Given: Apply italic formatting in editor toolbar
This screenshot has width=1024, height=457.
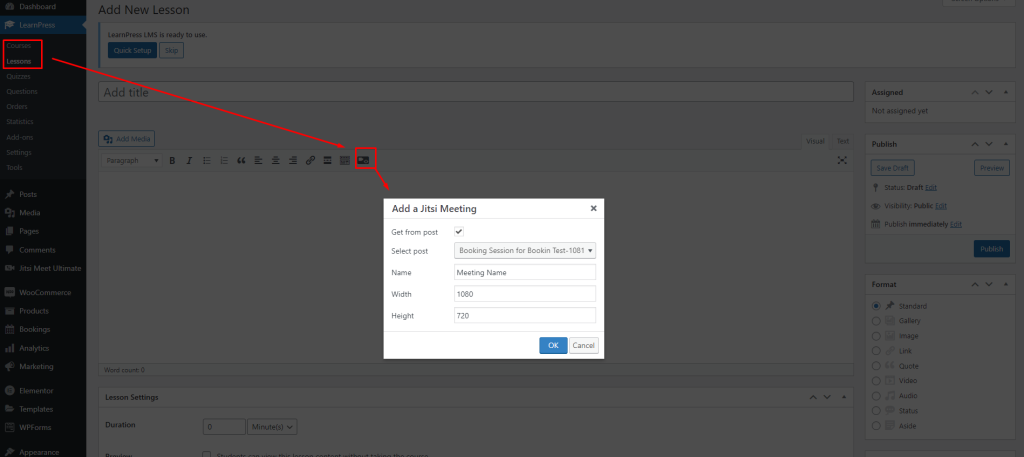Looking at the screenshot, I should (x=189, y=161).
